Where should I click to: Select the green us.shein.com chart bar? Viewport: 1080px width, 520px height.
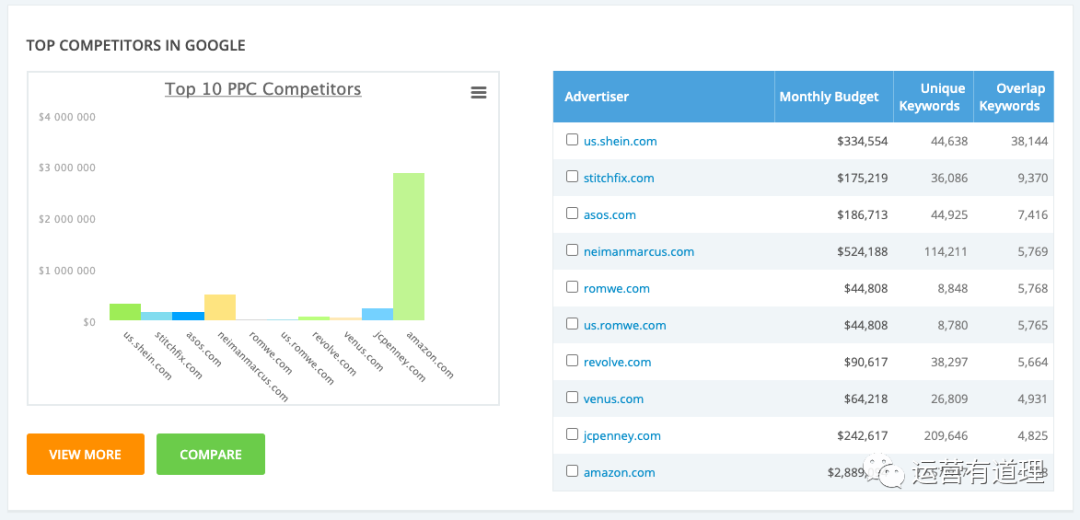(125, 312)
